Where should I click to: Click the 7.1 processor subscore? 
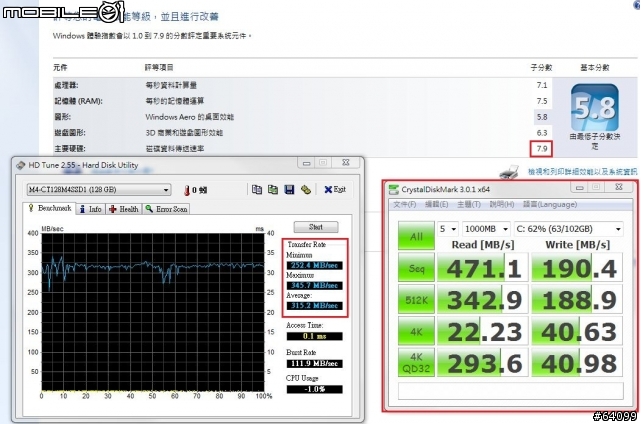542,85
